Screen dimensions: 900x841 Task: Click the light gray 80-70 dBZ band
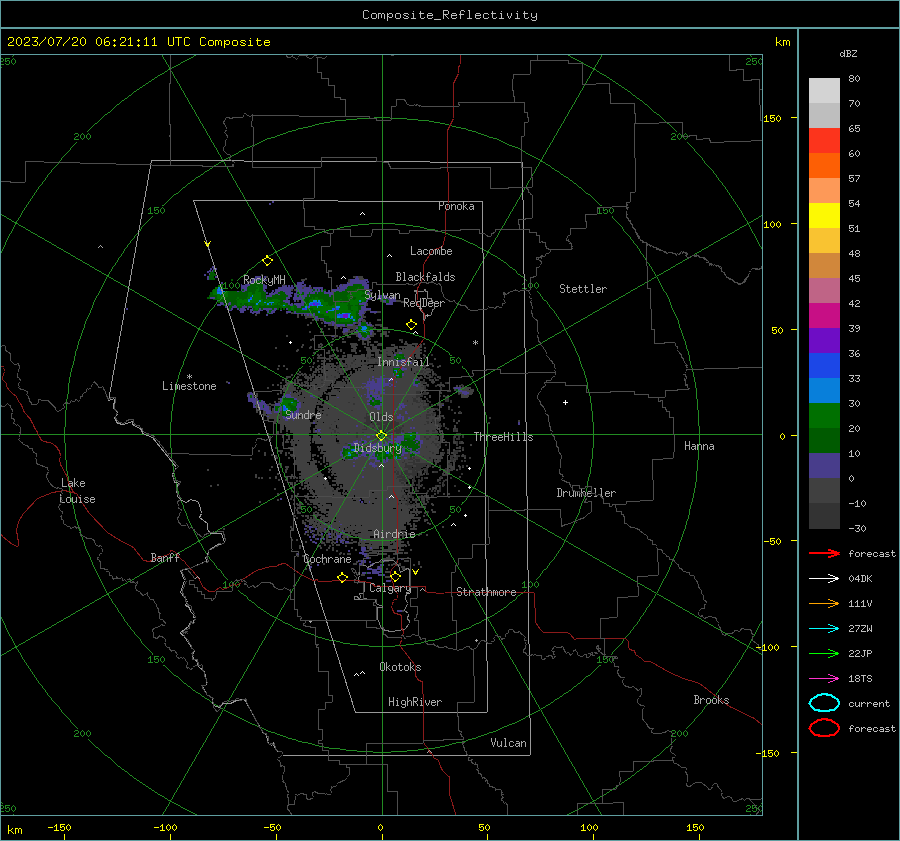(x=824, y=91)
